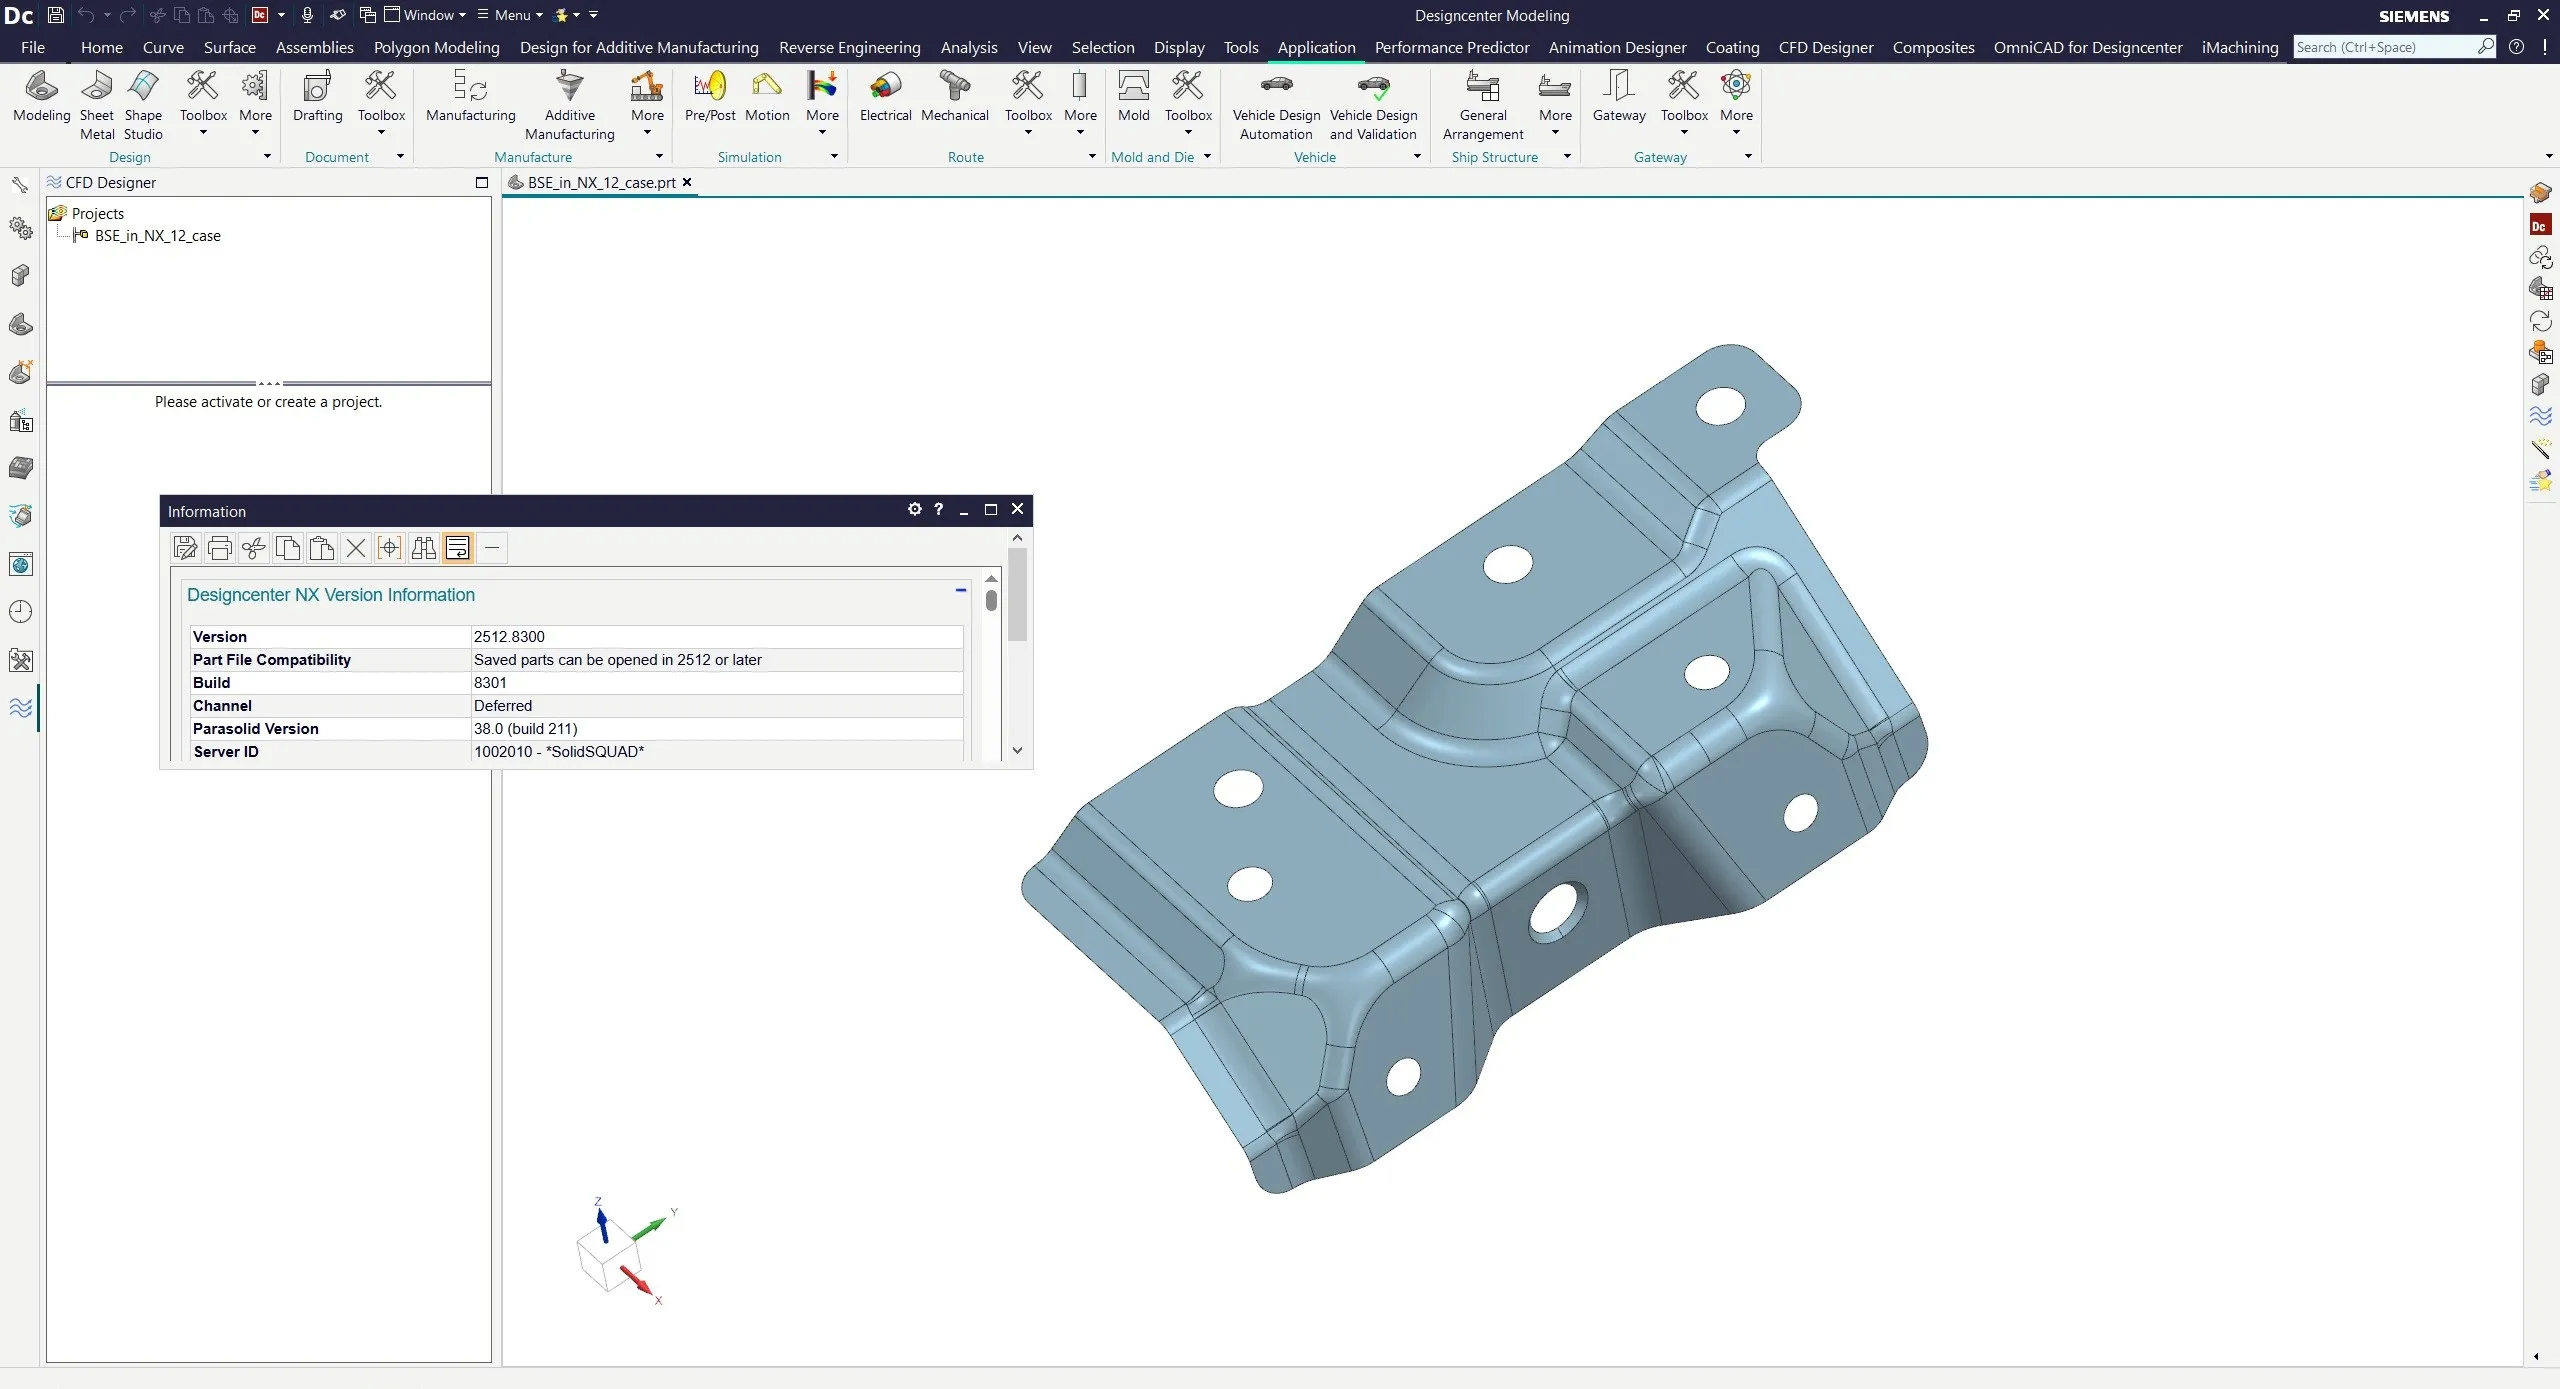
Task: Click the Paste icon in Information window
Action: tap(321, 548)
